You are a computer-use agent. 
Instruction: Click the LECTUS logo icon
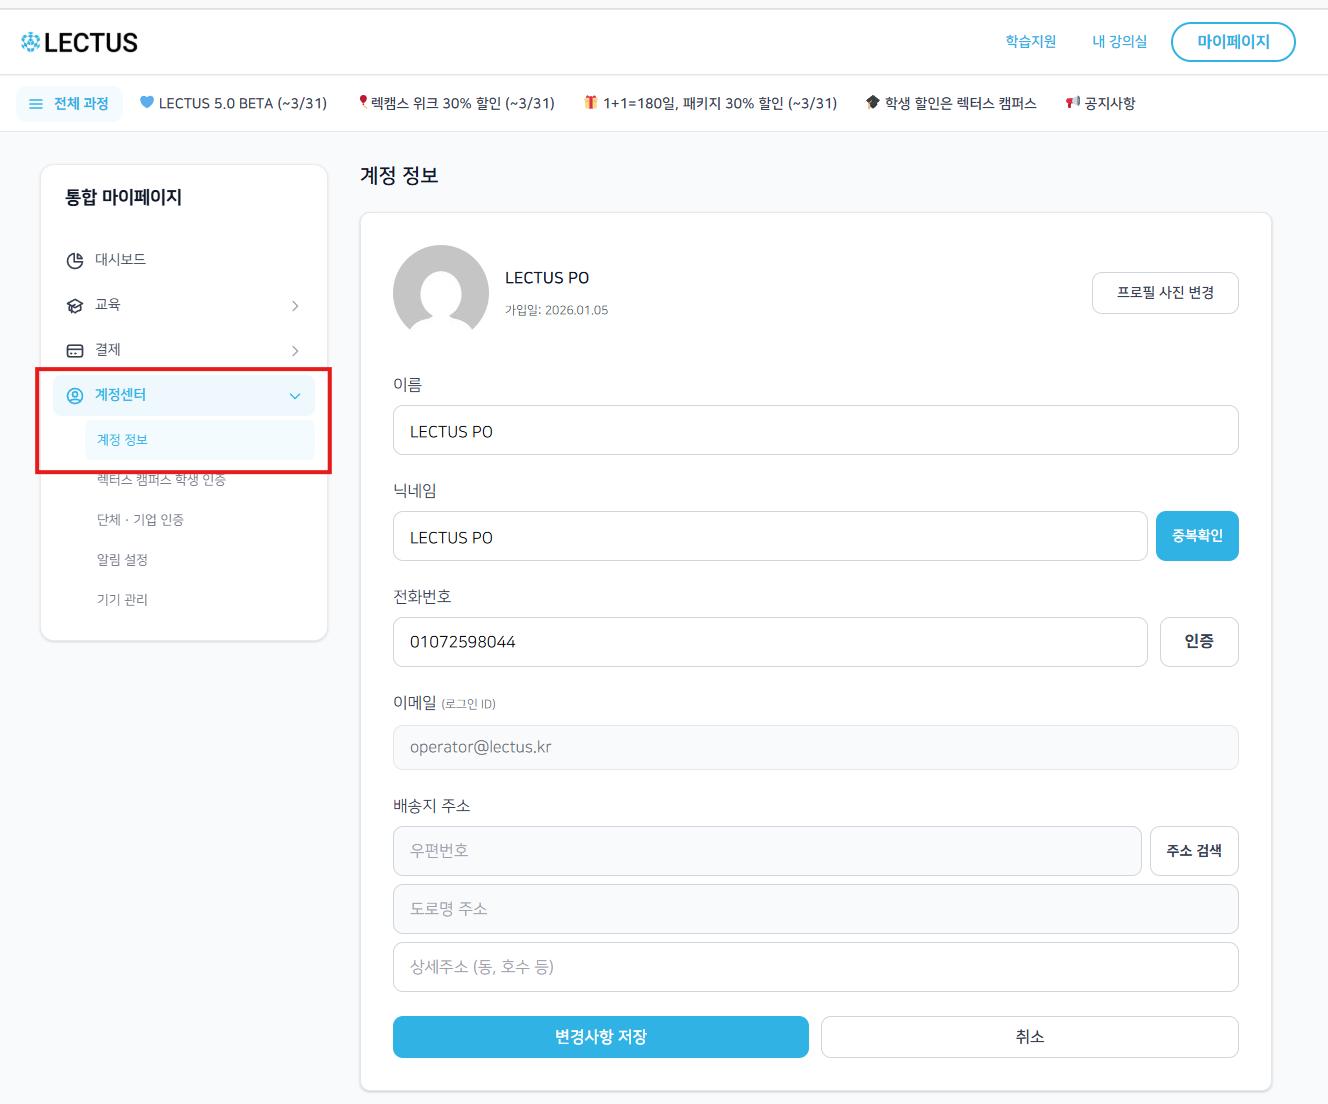click(x=31, y=42)
